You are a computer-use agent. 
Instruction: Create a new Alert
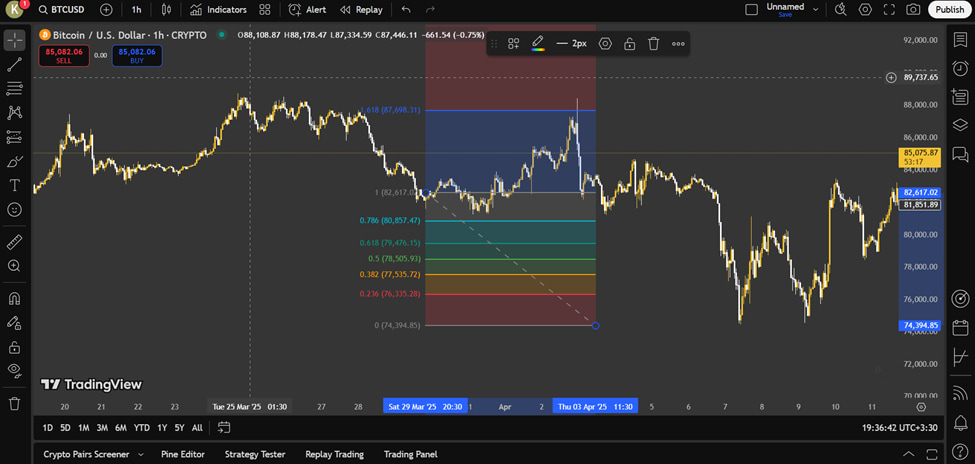pyautogui.click(x=307, y=10)
